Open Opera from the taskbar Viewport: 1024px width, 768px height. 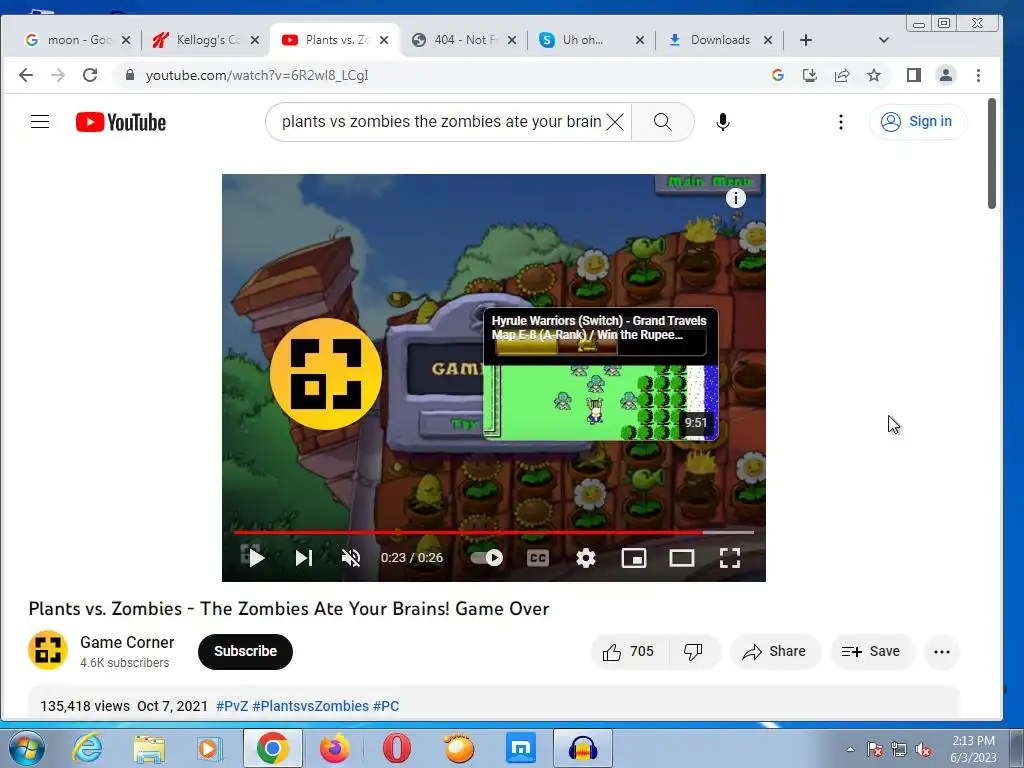coord(396,748)
